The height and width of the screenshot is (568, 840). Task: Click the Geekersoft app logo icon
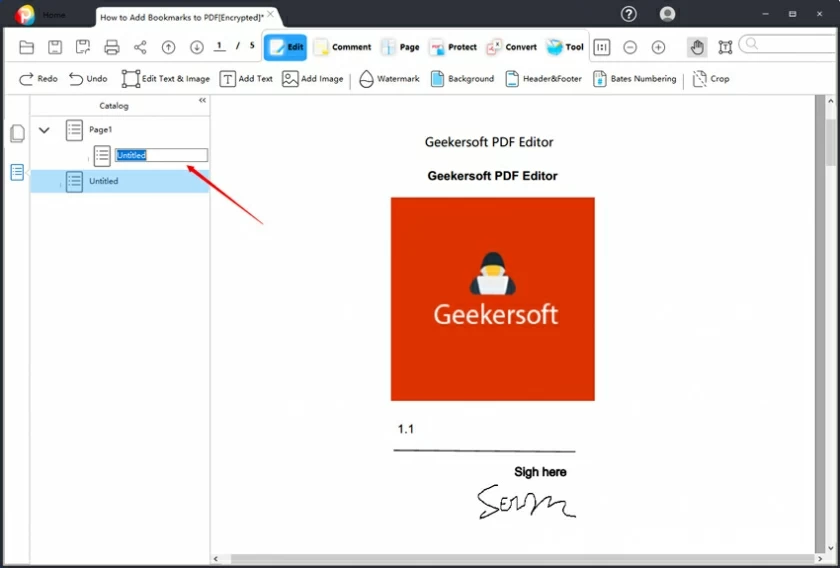[x=24, y=15]
